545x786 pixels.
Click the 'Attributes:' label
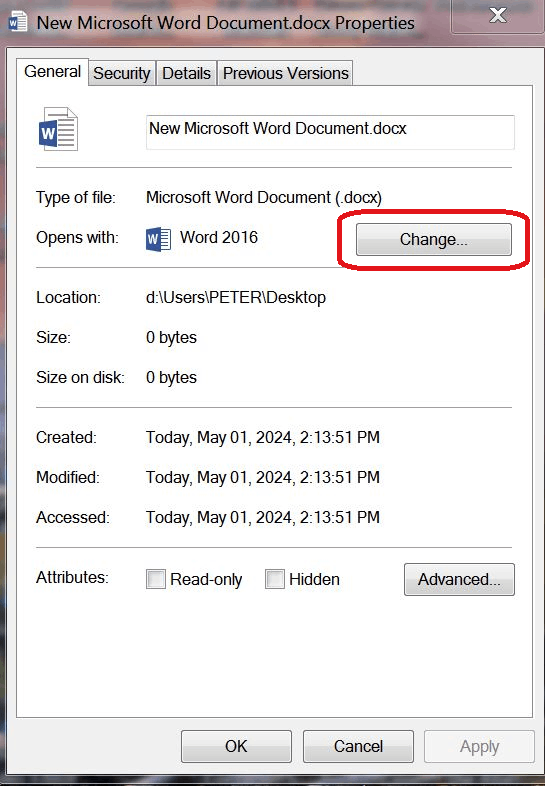click(72, 577)
